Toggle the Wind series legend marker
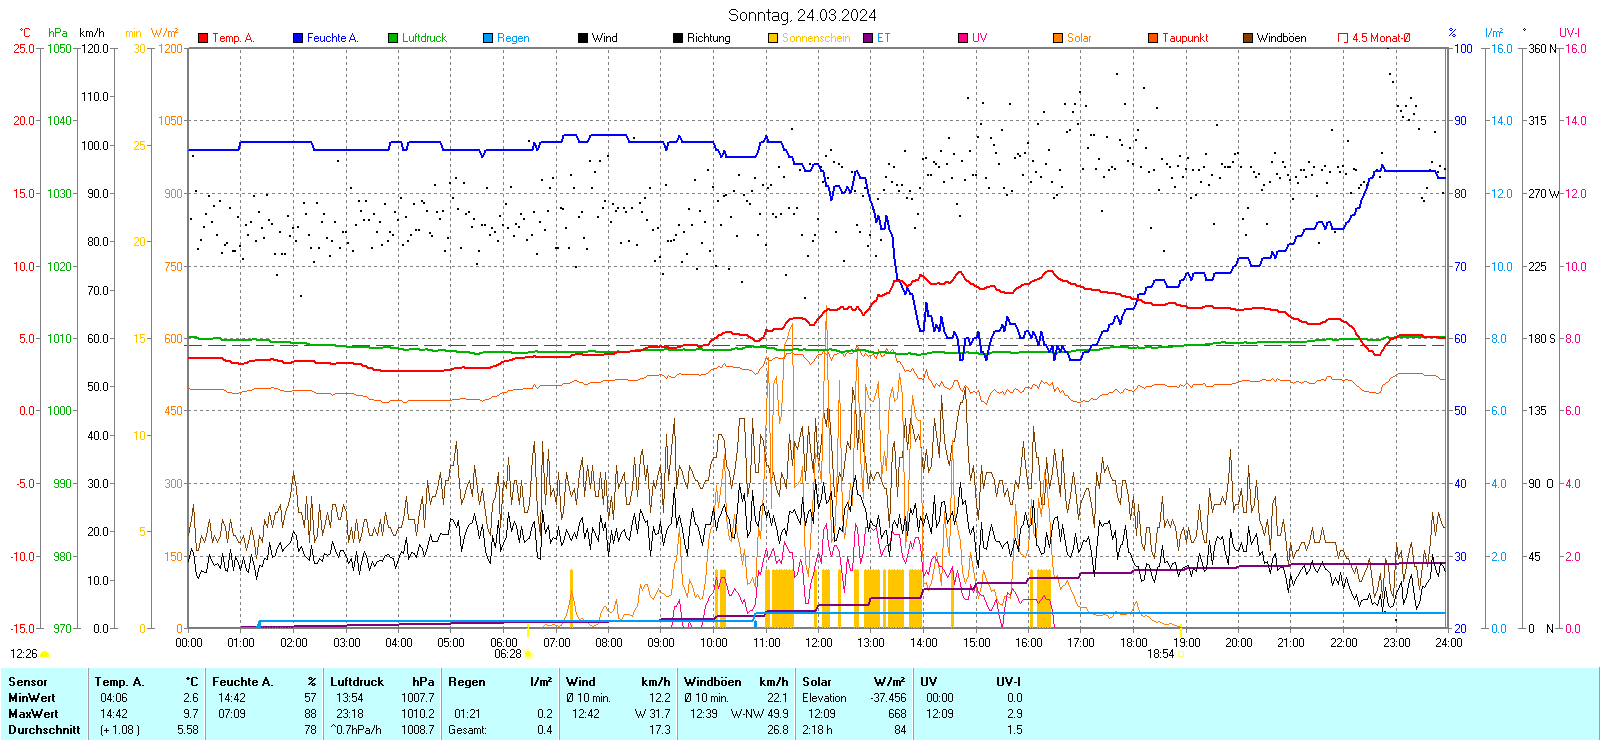 (x=583, y=38)
